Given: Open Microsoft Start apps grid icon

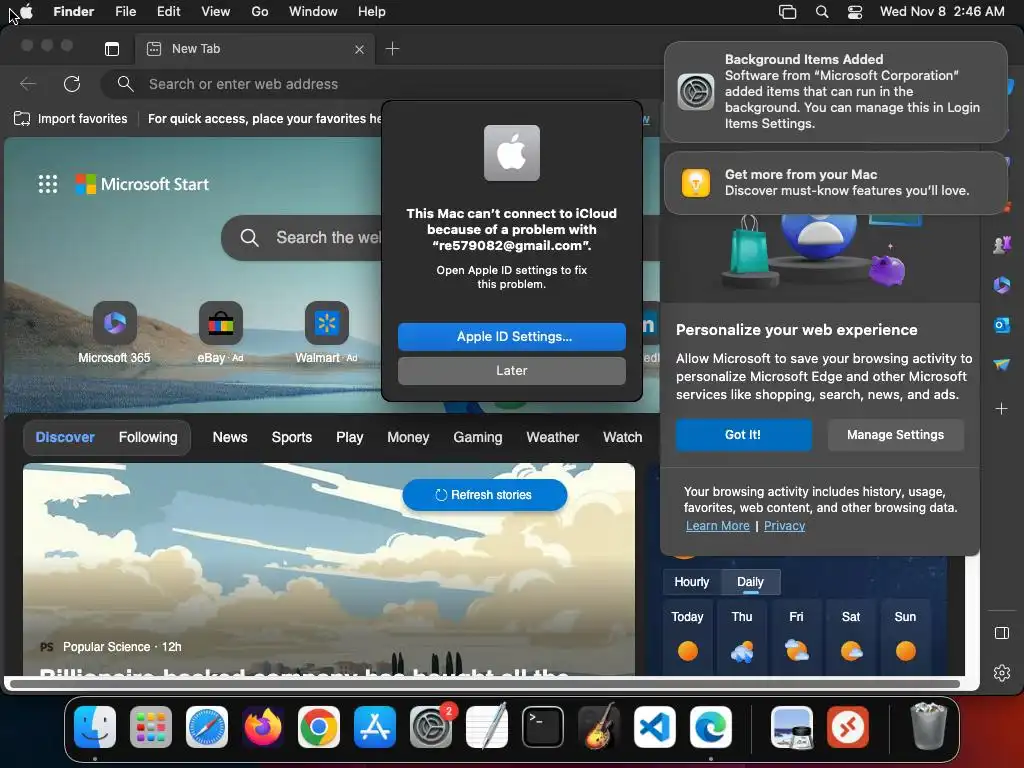Looking at the screenshot, I should pos(48,184).
